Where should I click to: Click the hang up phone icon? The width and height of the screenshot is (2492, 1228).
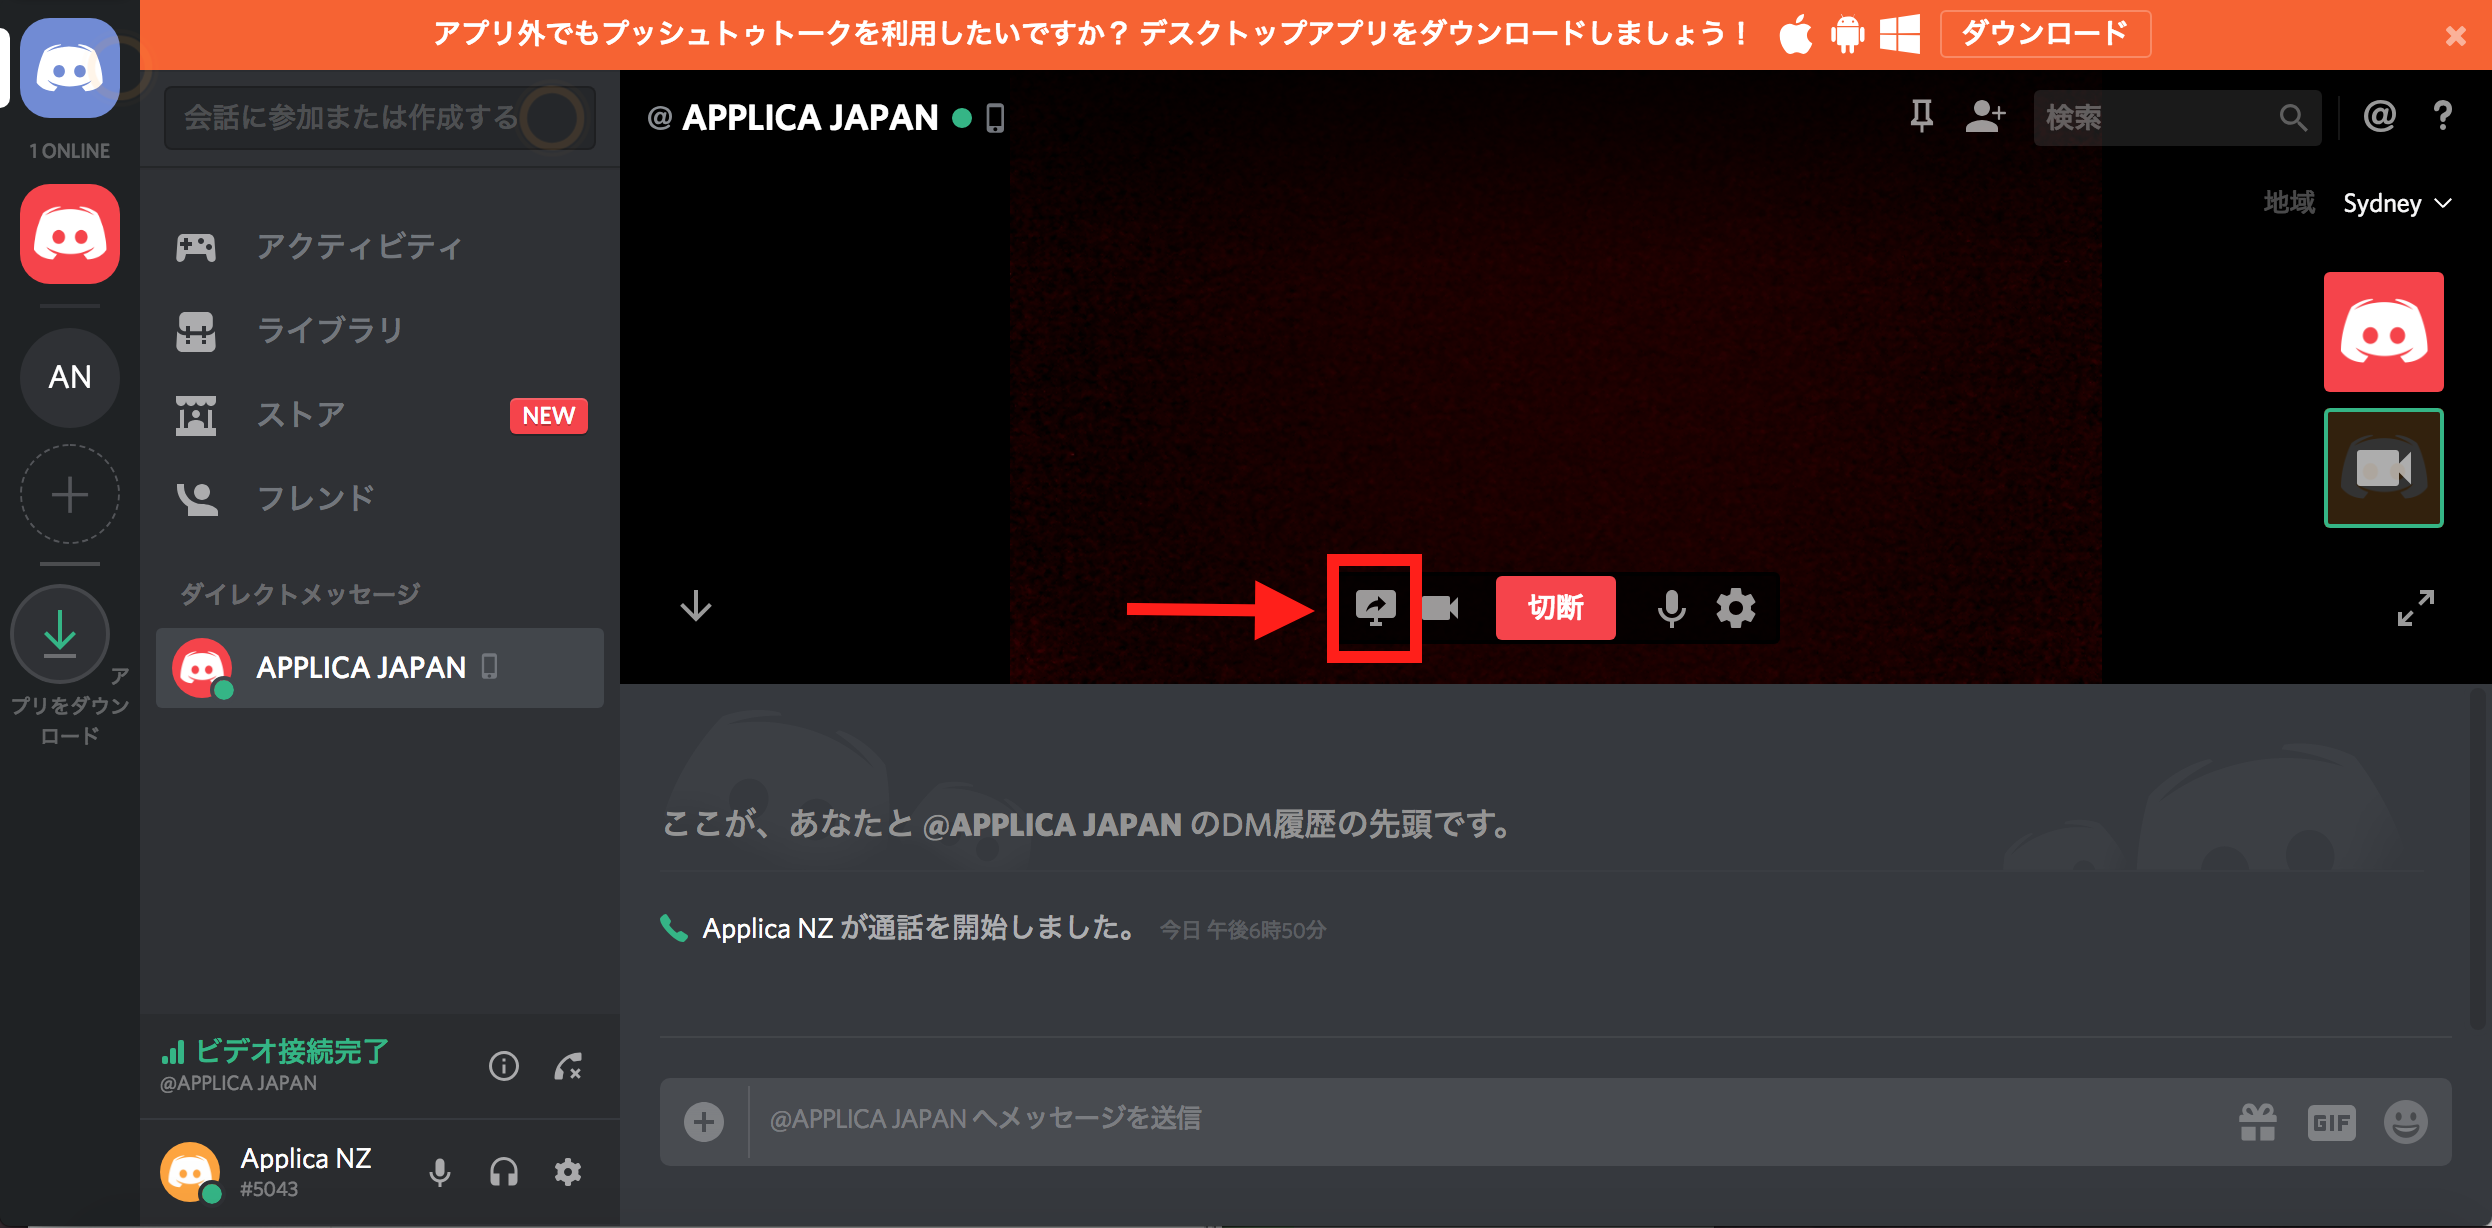tap(568, 1066)
